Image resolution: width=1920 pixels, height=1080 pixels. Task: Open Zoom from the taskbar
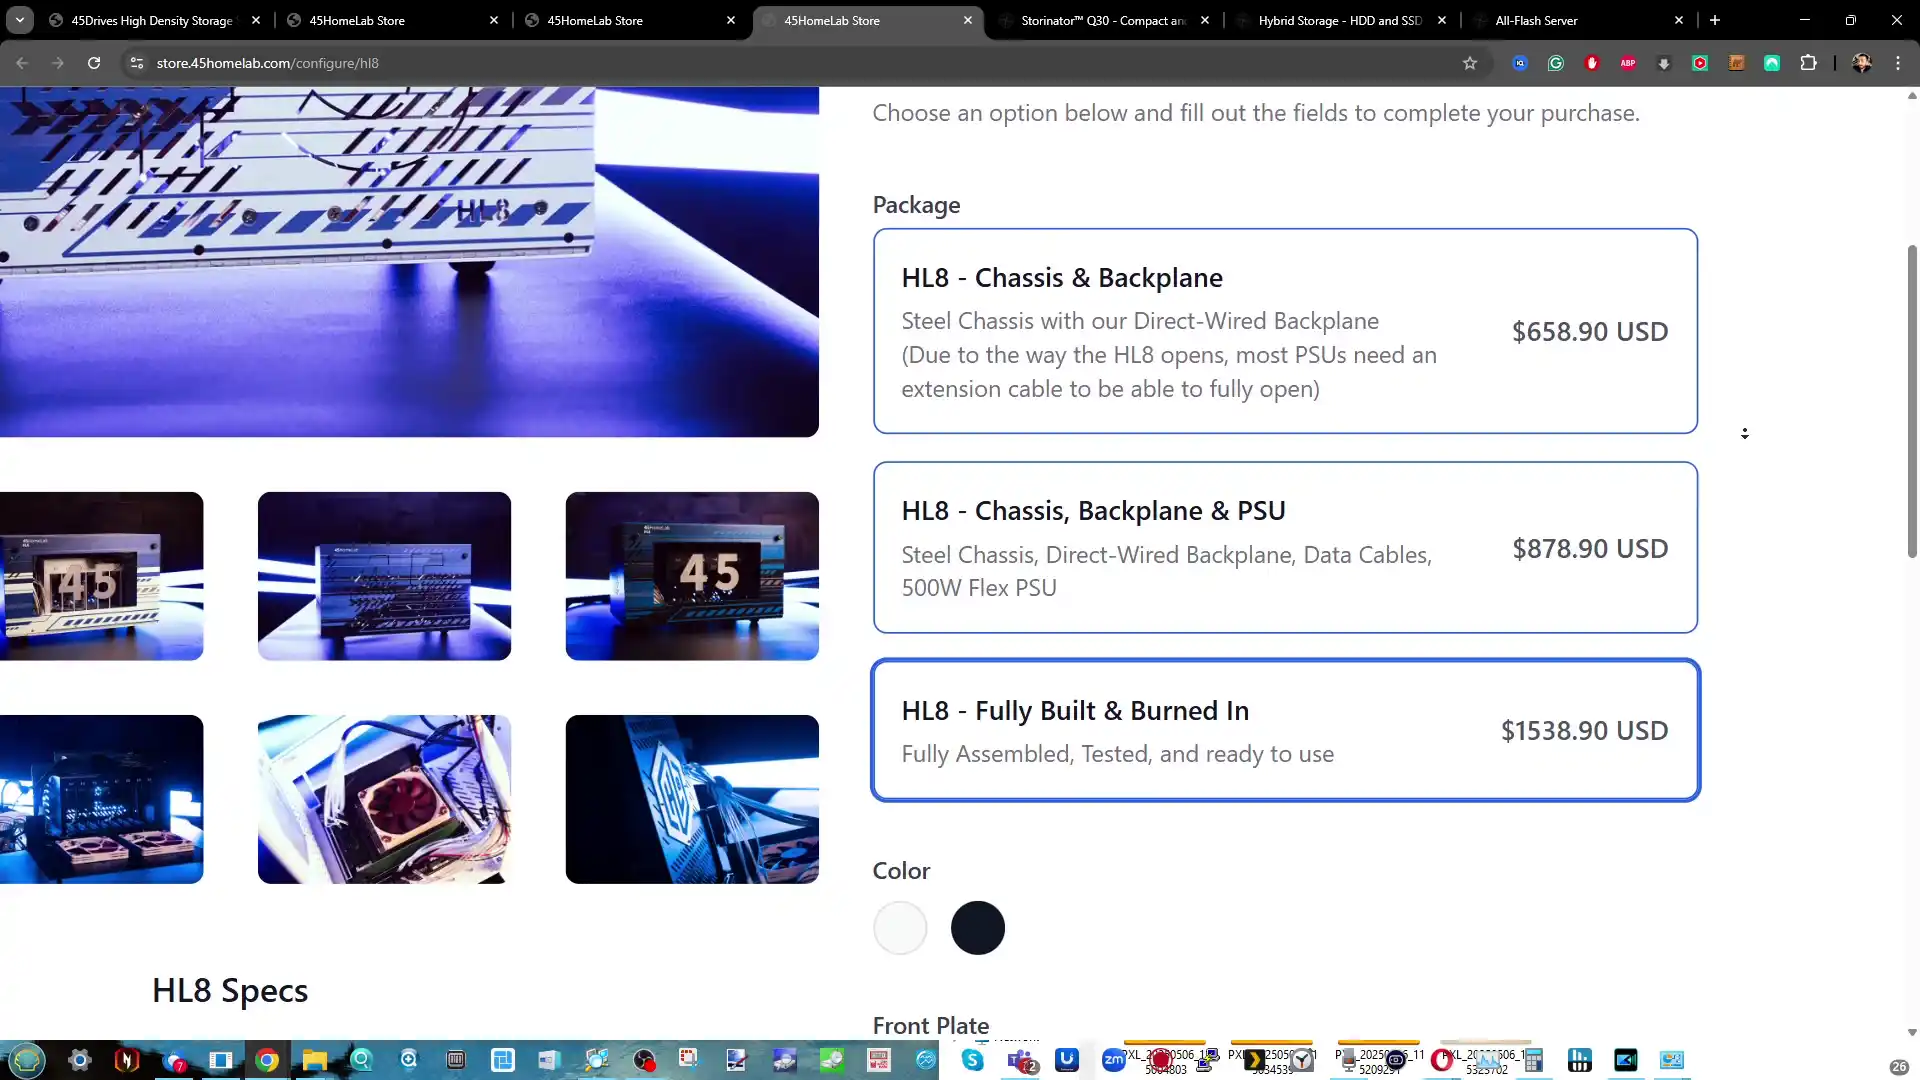pyautogui.click(x=1114, y=1060)
